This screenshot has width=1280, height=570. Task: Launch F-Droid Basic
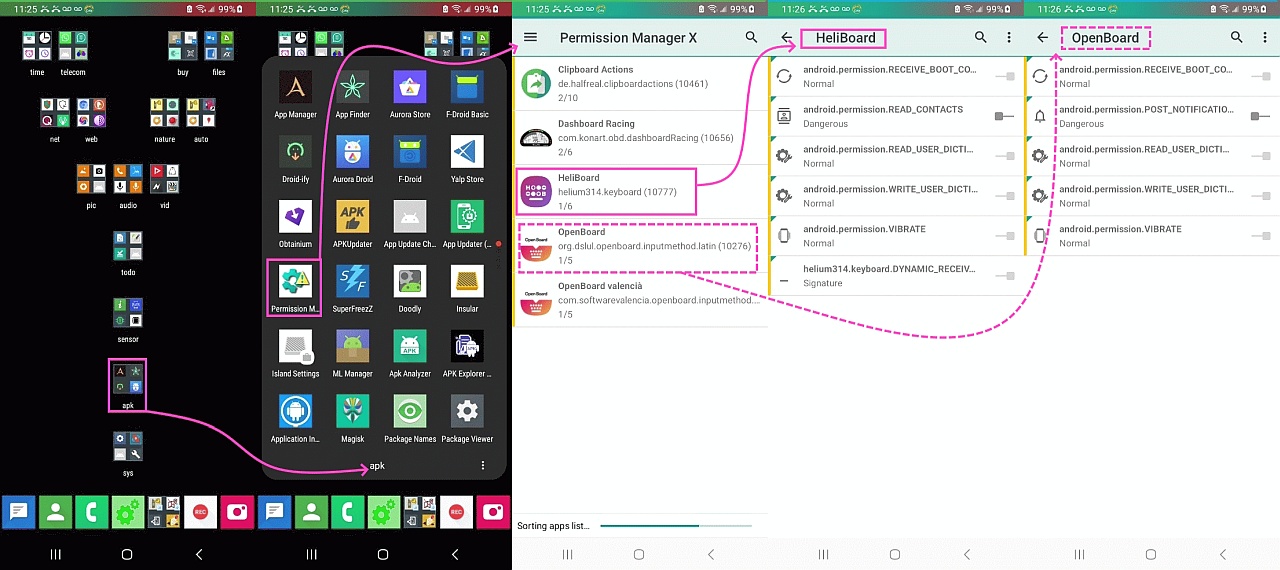[467, 88]
